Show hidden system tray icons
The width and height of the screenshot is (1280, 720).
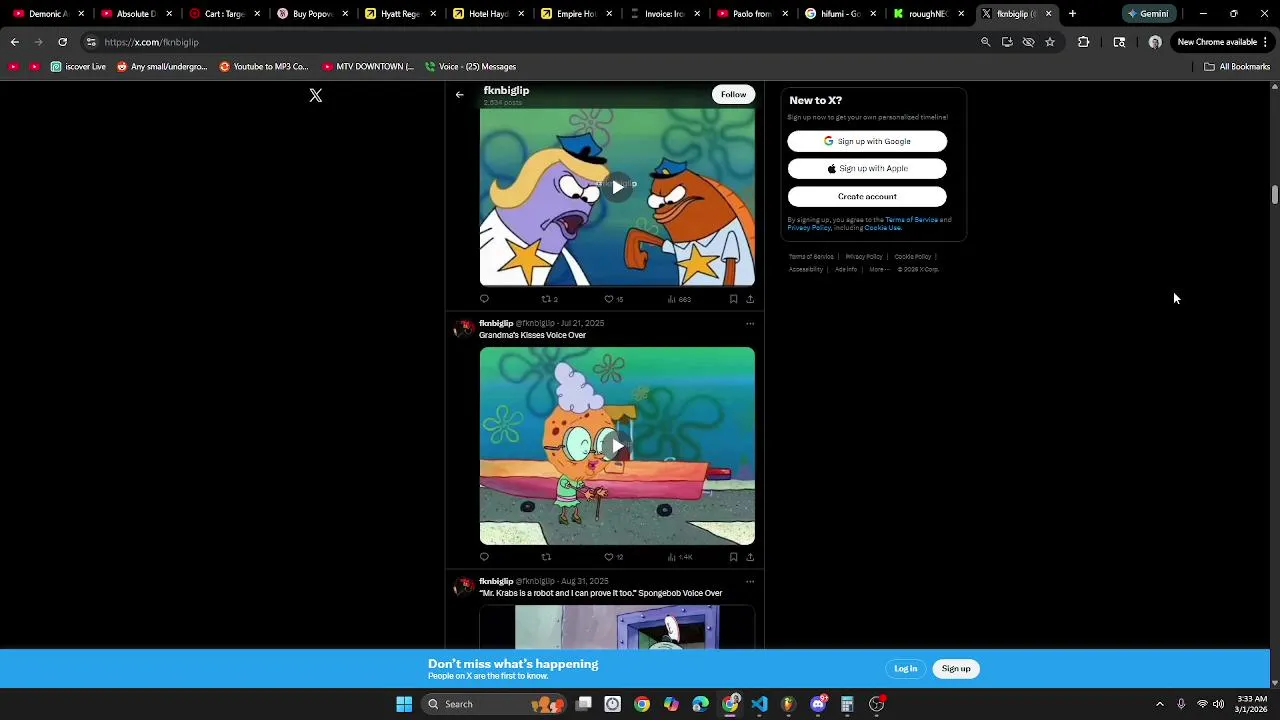[1160, 704]
